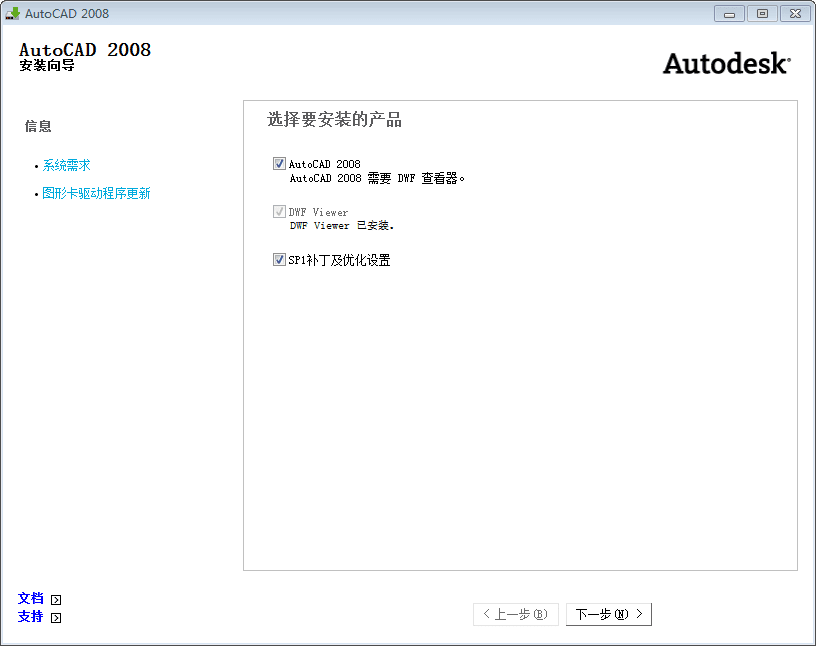Open the 系统需求 link

(x=66, y=166)
